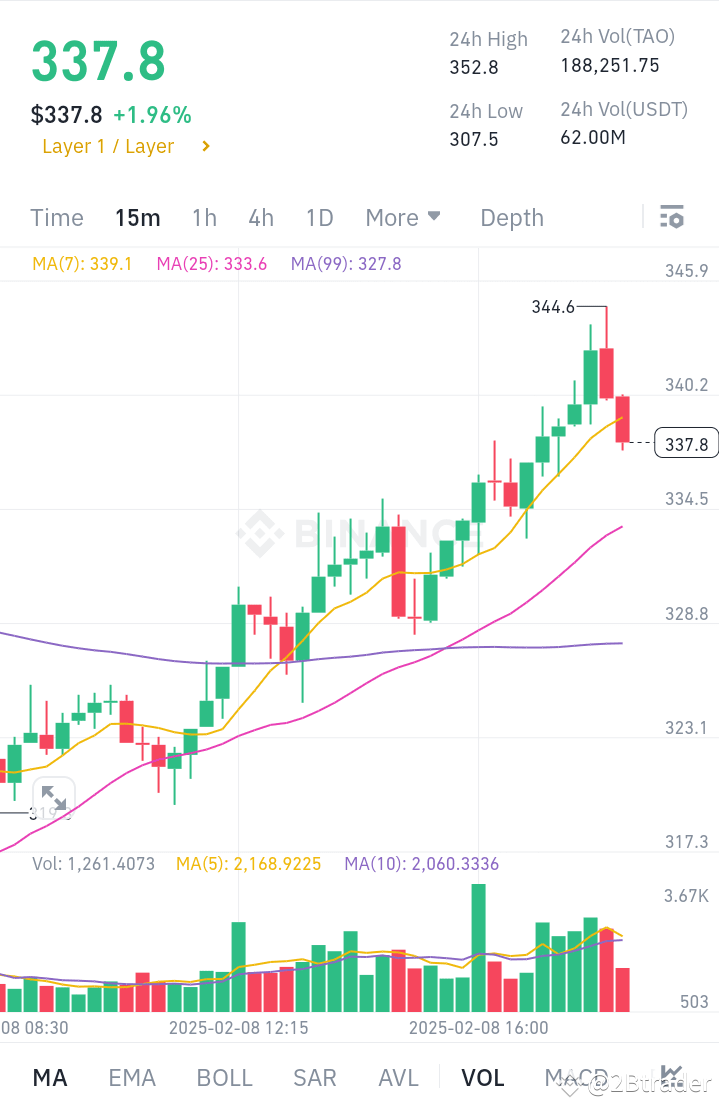
Task: Click the MA(7): 339.1 label
Action: point(82,264)
